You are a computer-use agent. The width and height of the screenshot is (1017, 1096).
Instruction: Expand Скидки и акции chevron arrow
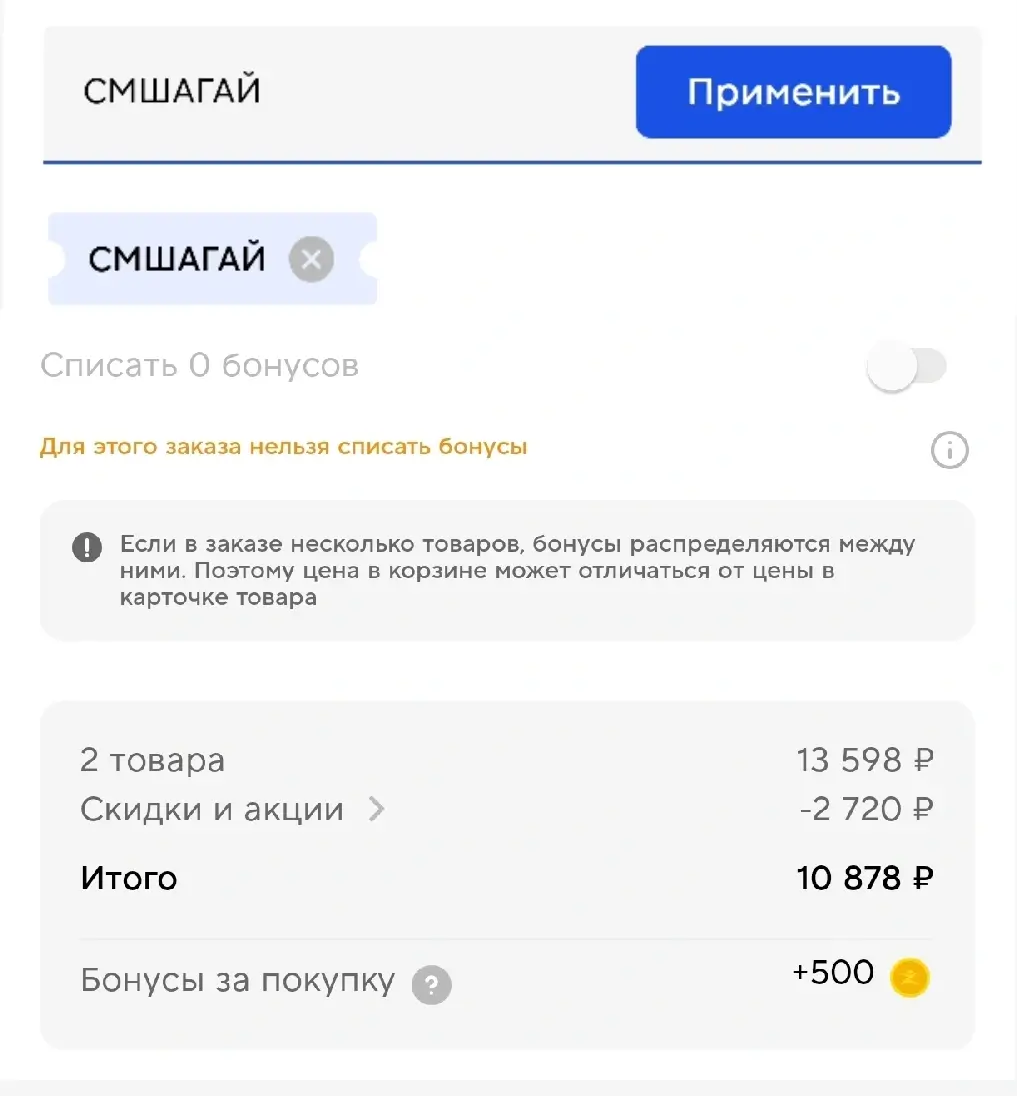[x=376, y=809]
